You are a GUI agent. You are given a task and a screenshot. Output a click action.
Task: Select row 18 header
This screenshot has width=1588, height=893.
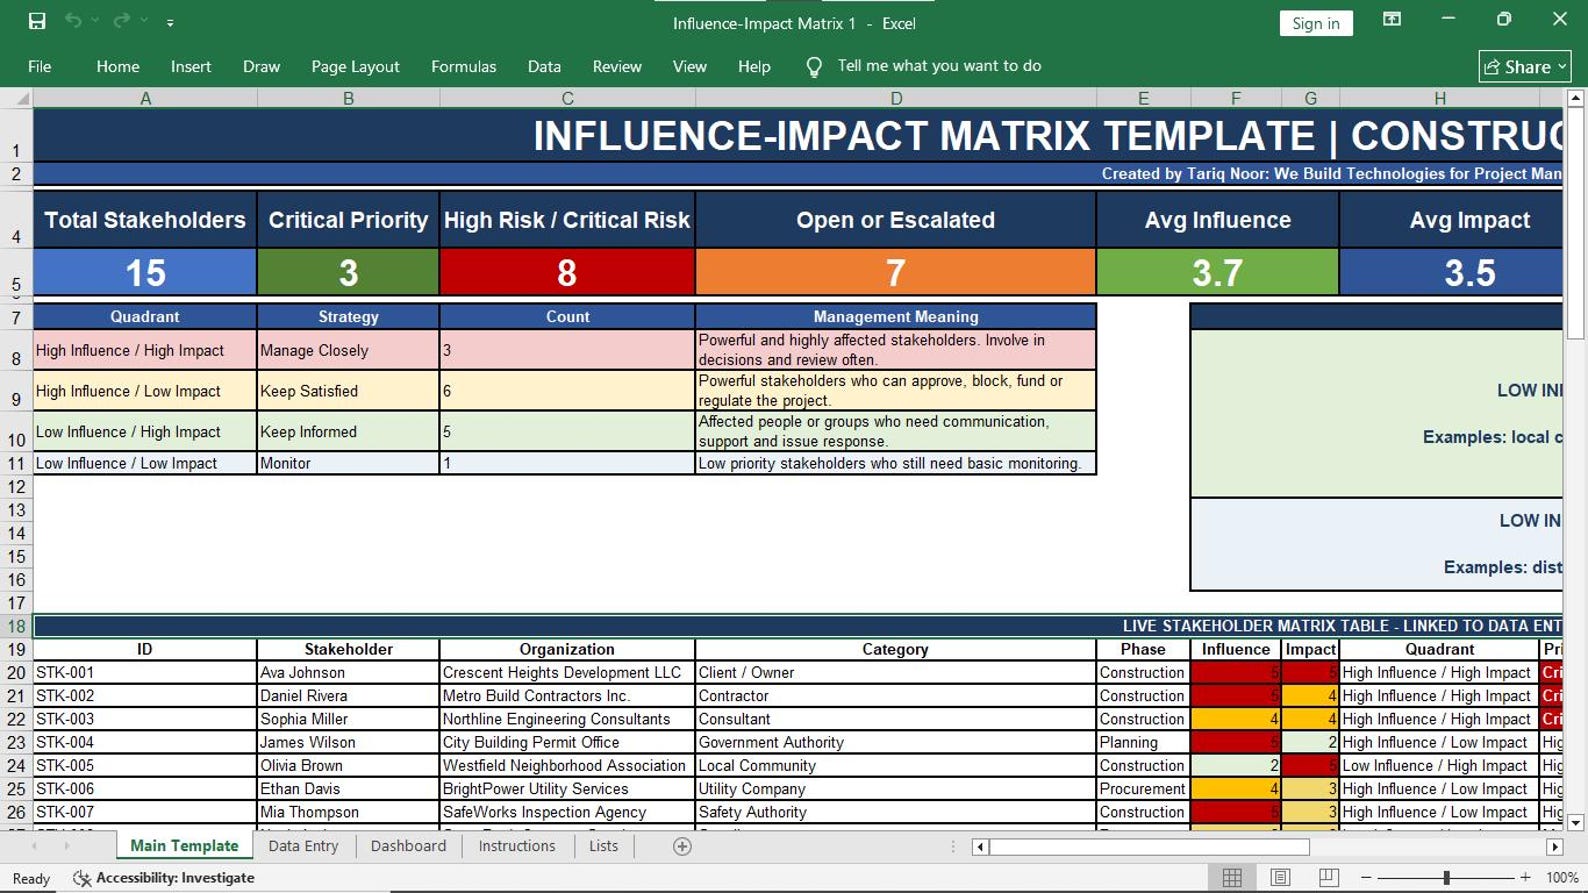(17, 627)
